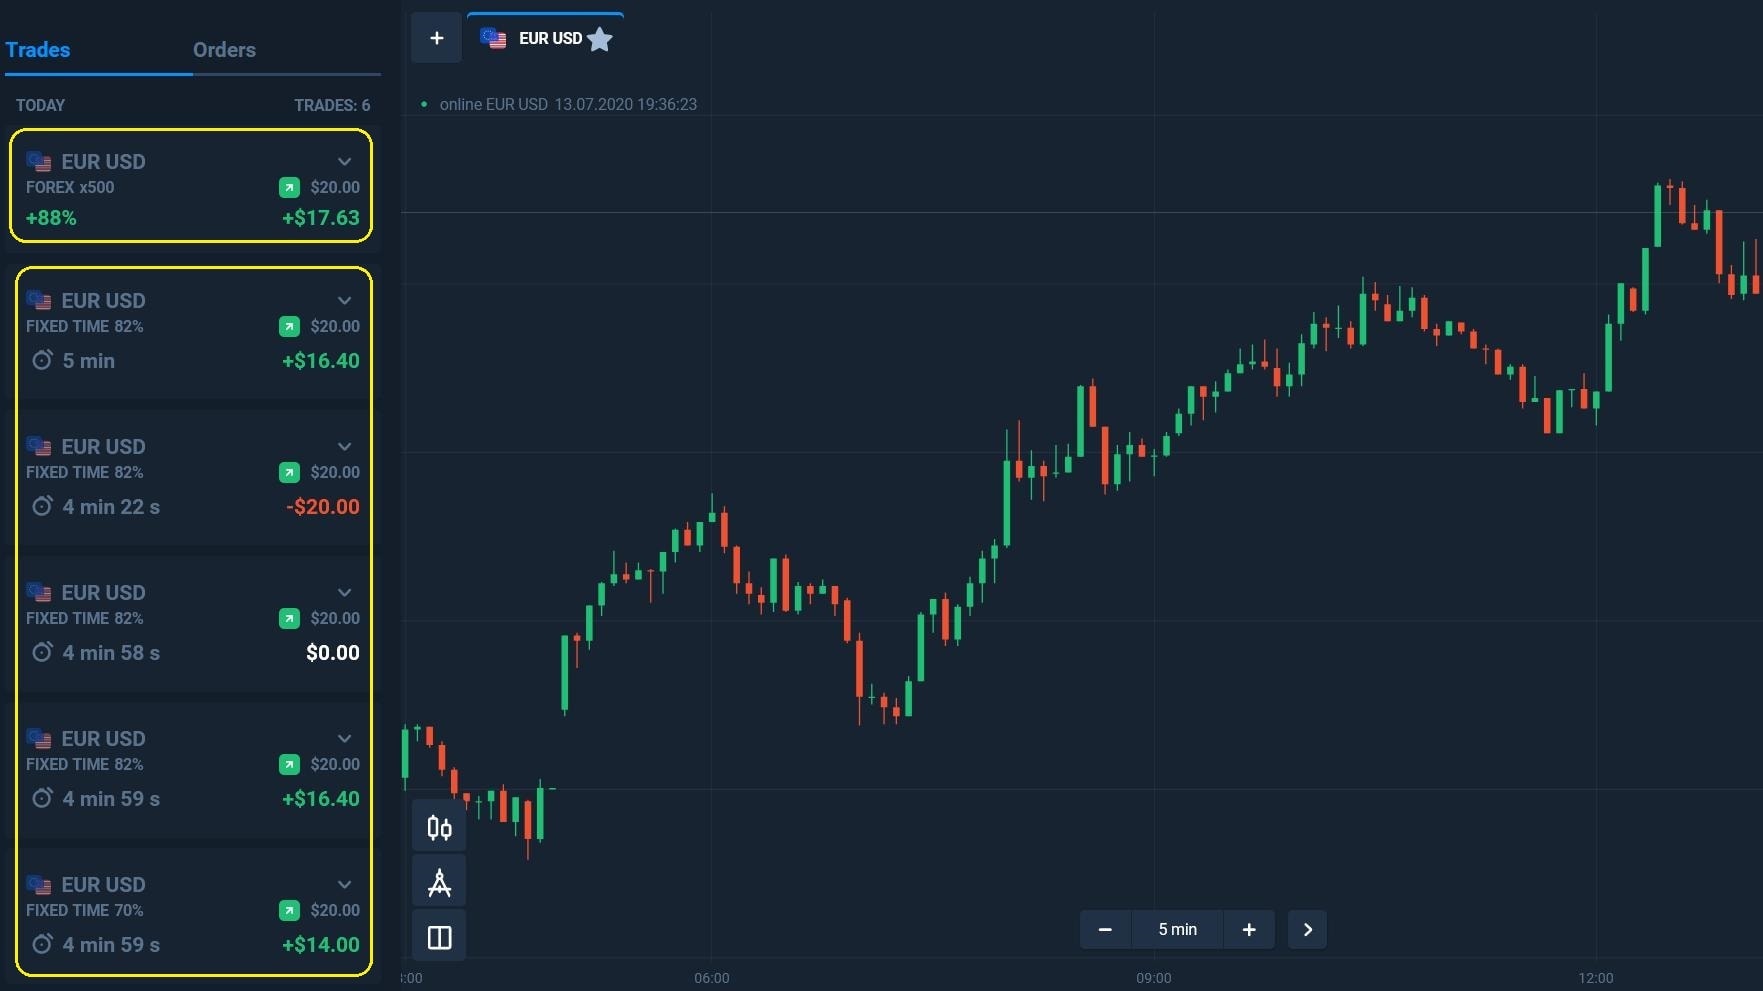The width and height of the screenshot is (1763, 991).
Task: Expand the FIXED TIME 82% 4 min 59 s trade
Action: pos(344,738)
